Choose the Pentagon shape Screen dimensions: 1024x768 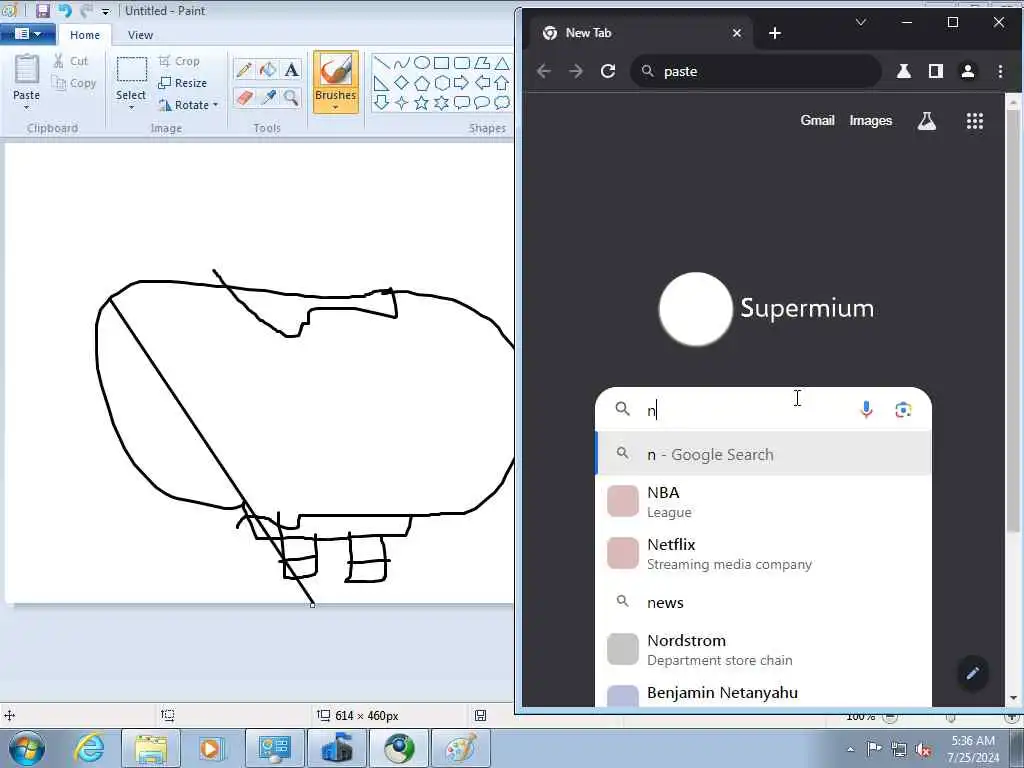click(x=422, y=83)
